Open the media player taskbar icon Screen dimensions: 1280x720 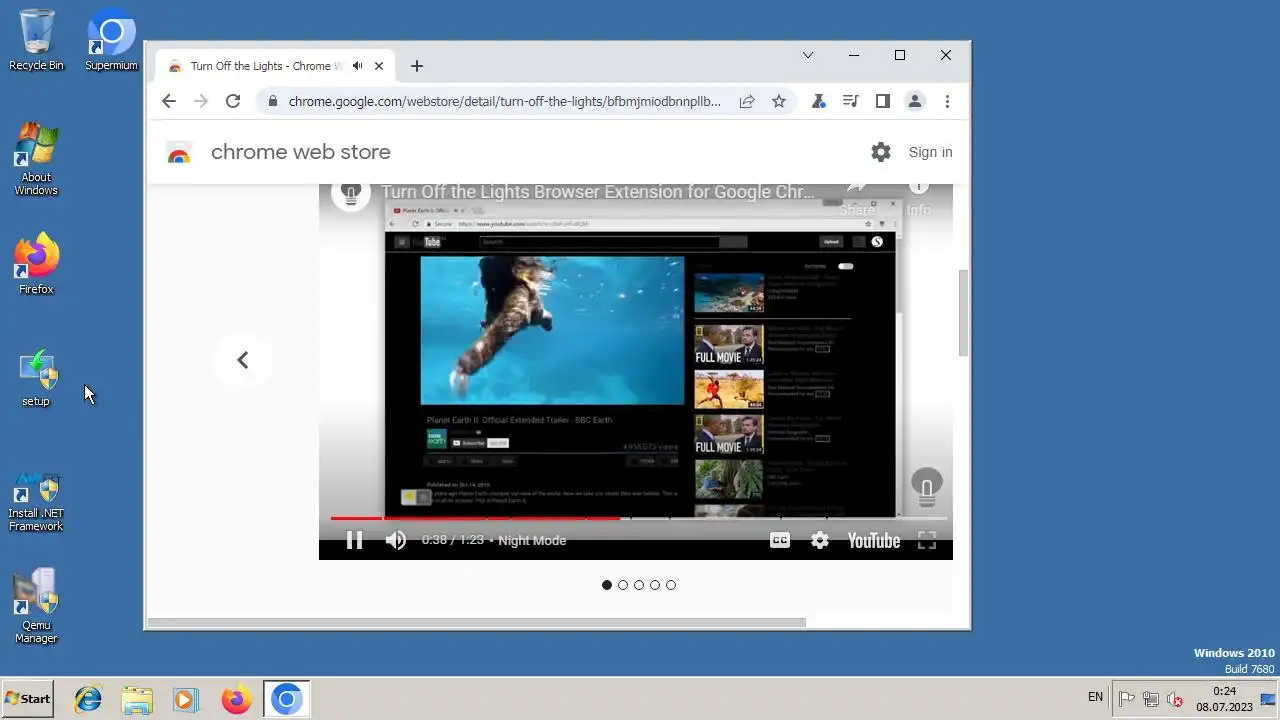click(185, 699)
